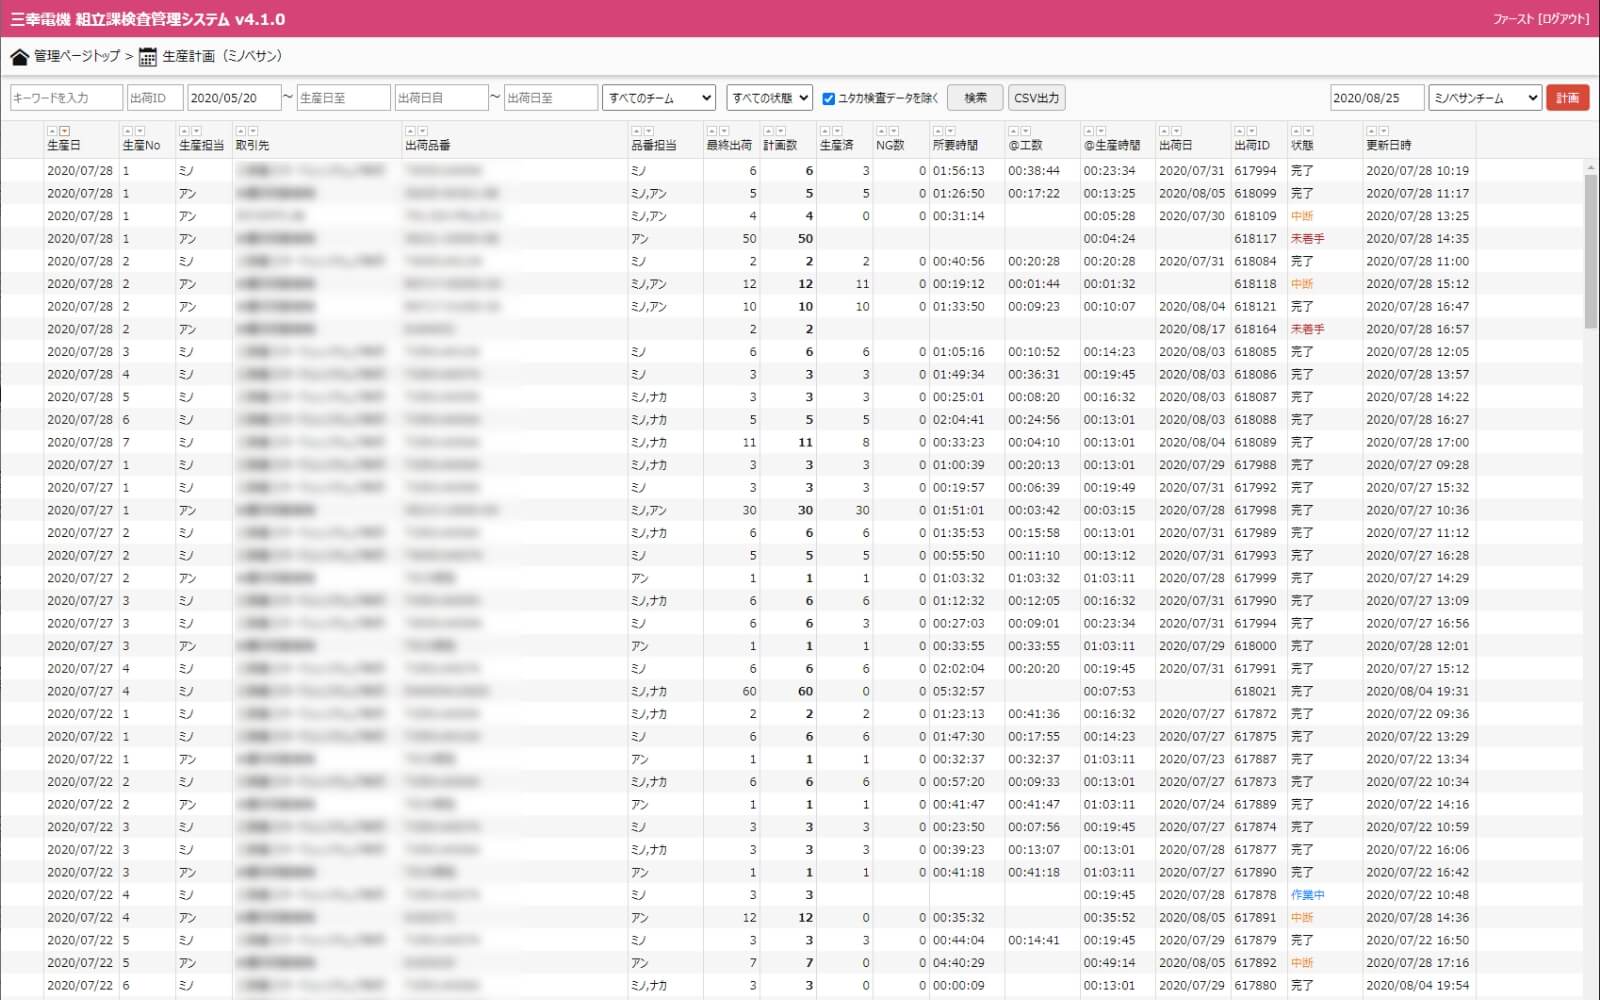Click 所要時間 cell 05:32:57
1600x1000 pixels.
coord(958,691)
